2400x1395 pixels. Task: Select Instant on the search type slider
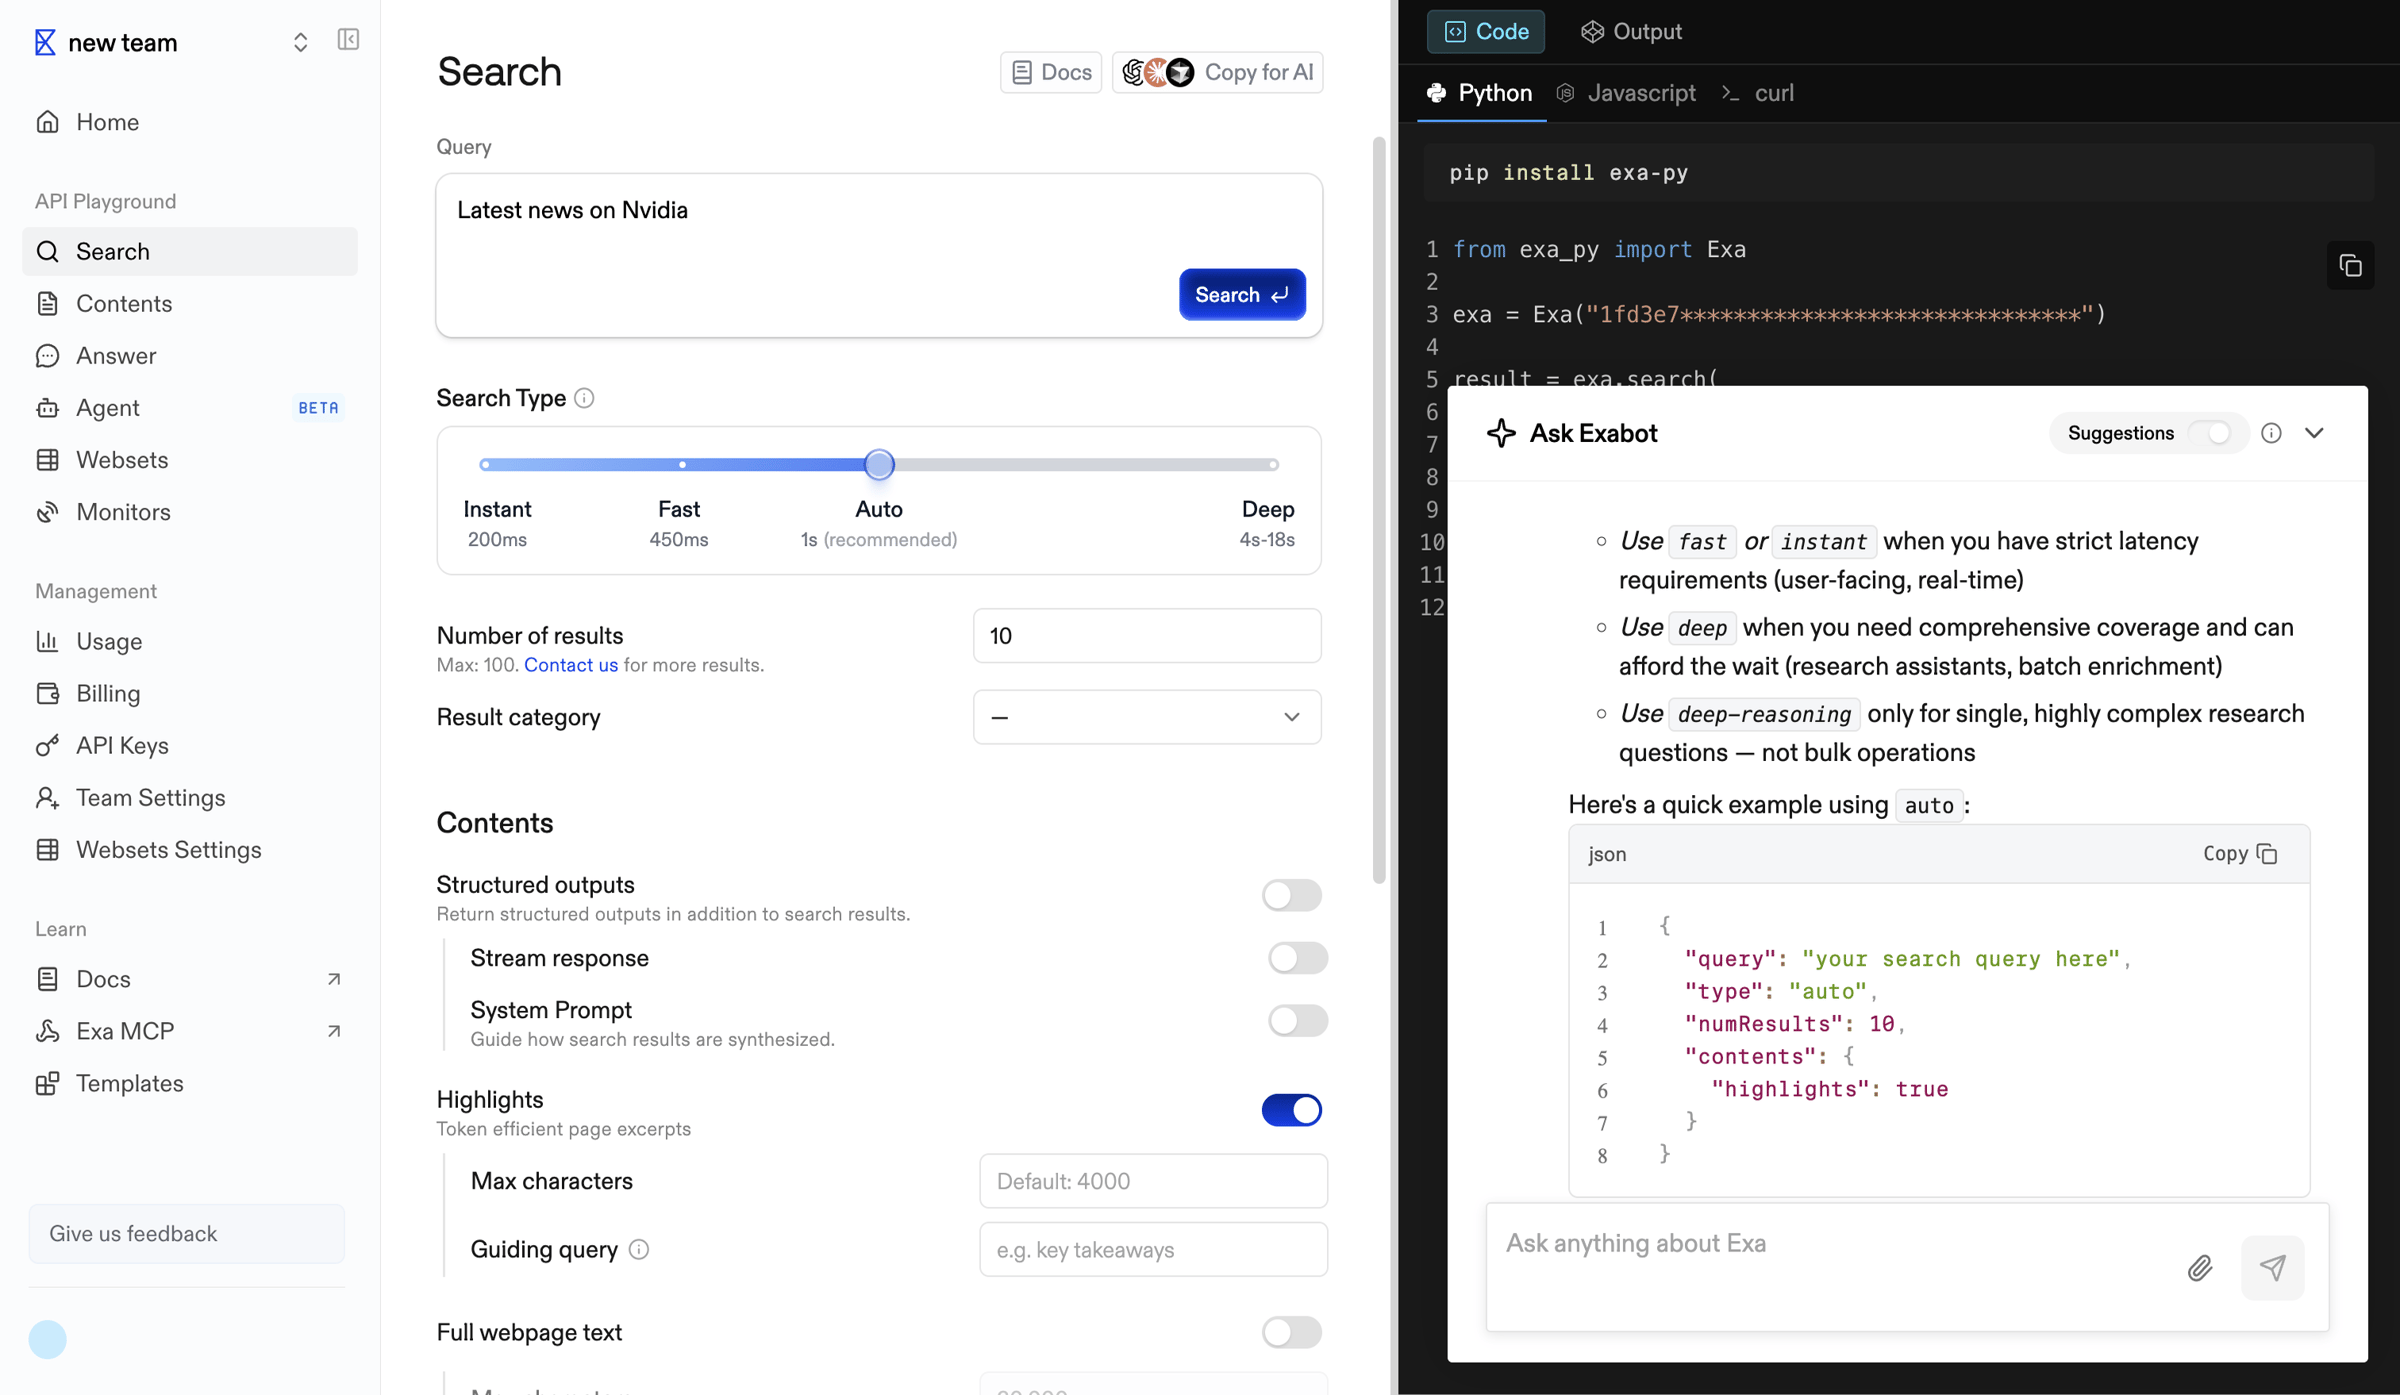[x=497, y=523]
